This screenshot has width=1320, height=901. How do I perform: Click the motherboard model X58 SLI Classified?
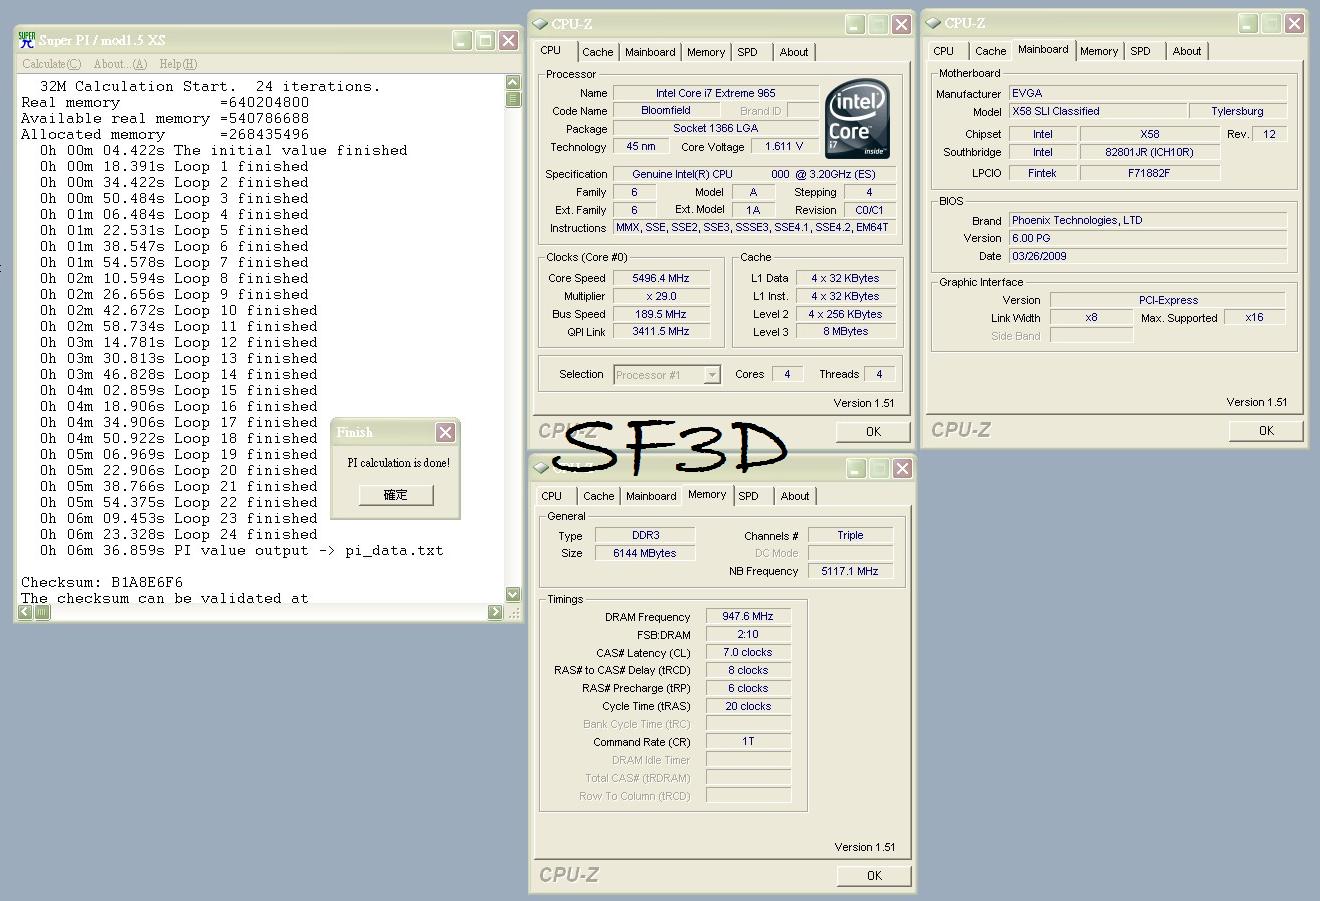tap(1098, 111)
